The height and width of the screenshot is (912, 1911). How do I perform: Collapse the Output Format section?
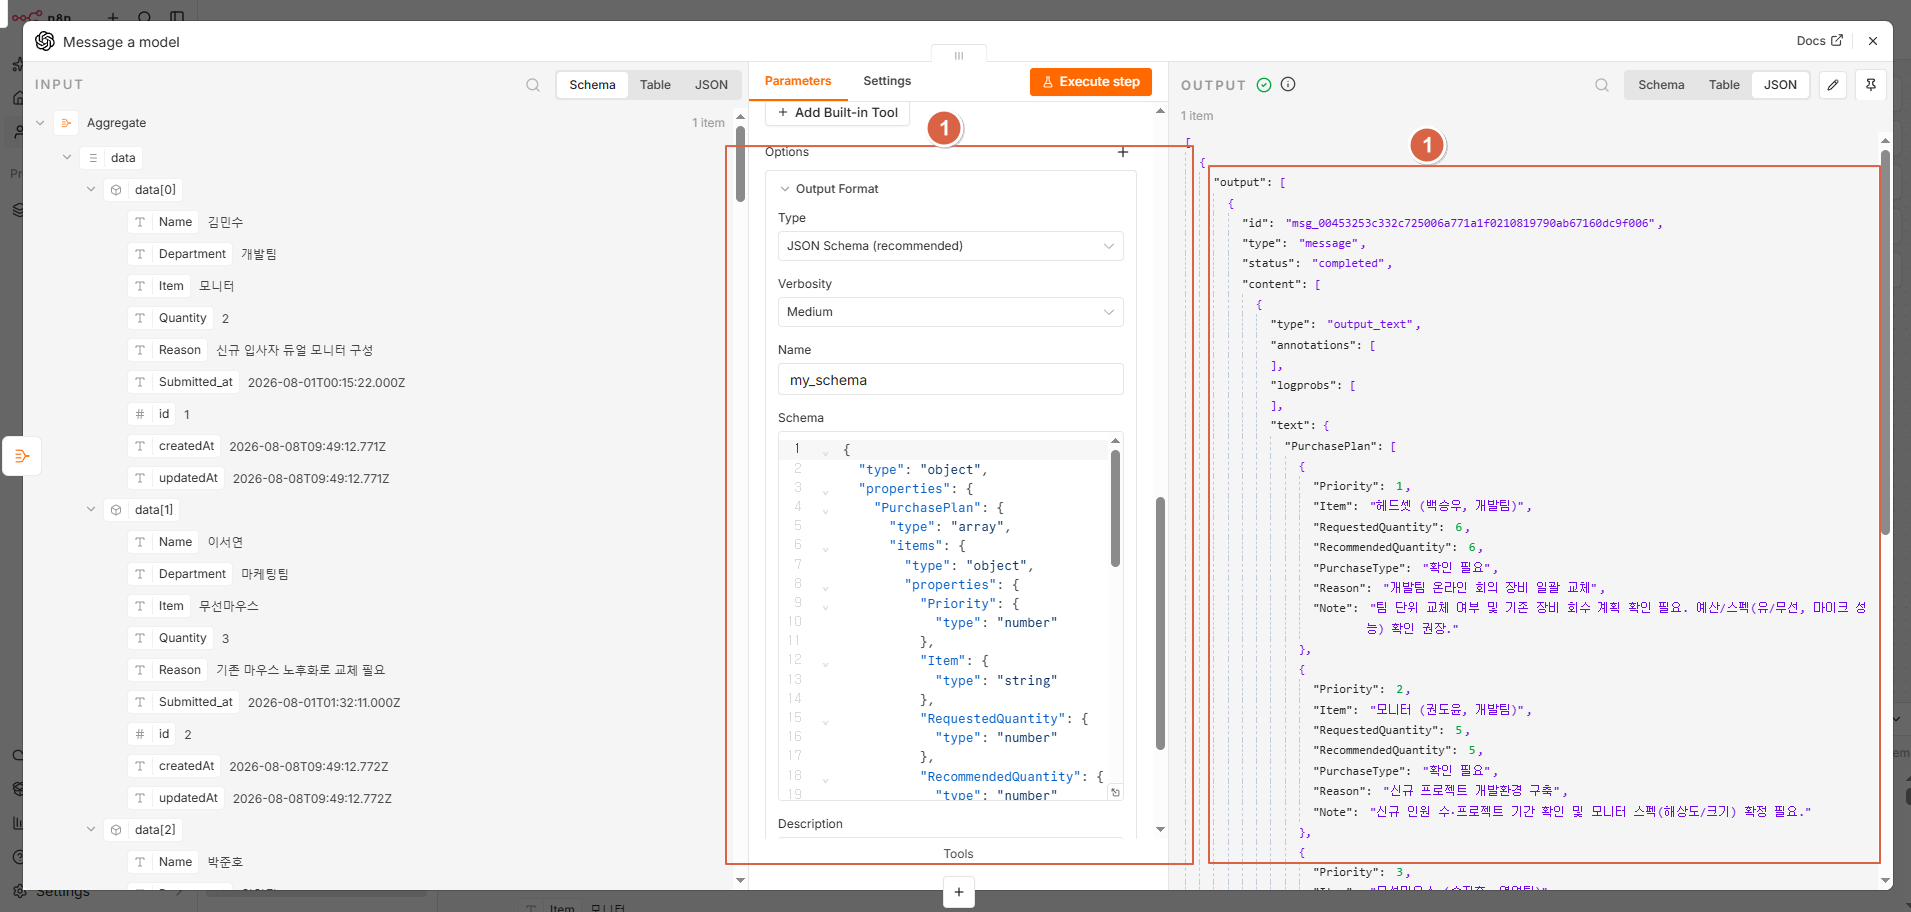785,189
